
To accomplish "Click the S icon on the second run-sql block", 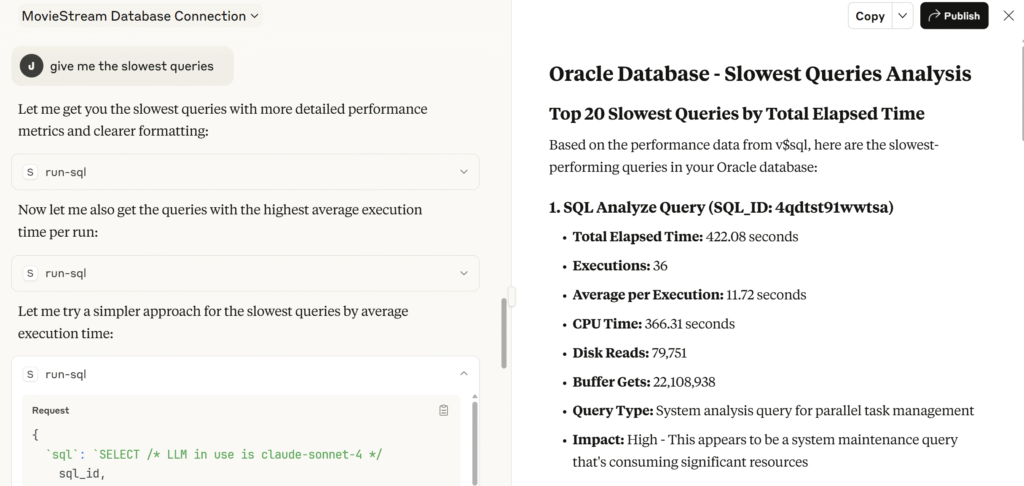I will pyautogui.click(x=30, y=273).
